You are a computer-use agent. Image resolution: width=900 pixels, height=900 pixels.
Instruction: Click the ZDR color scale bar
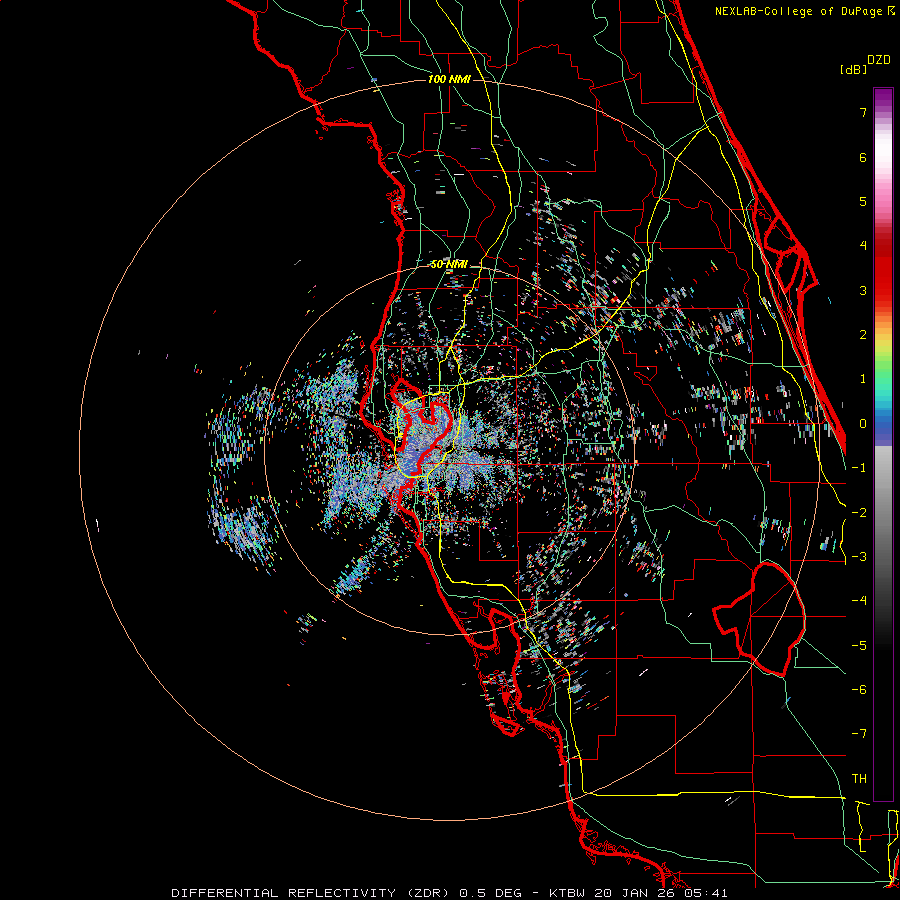tap(883, 444)
